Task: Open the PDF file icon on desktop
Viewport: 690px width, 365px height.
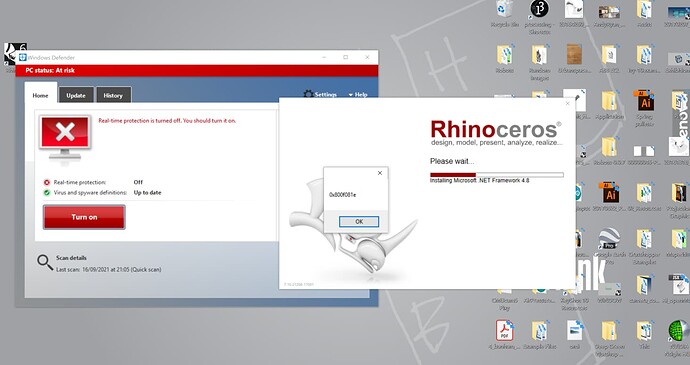Action: (504, 330)
